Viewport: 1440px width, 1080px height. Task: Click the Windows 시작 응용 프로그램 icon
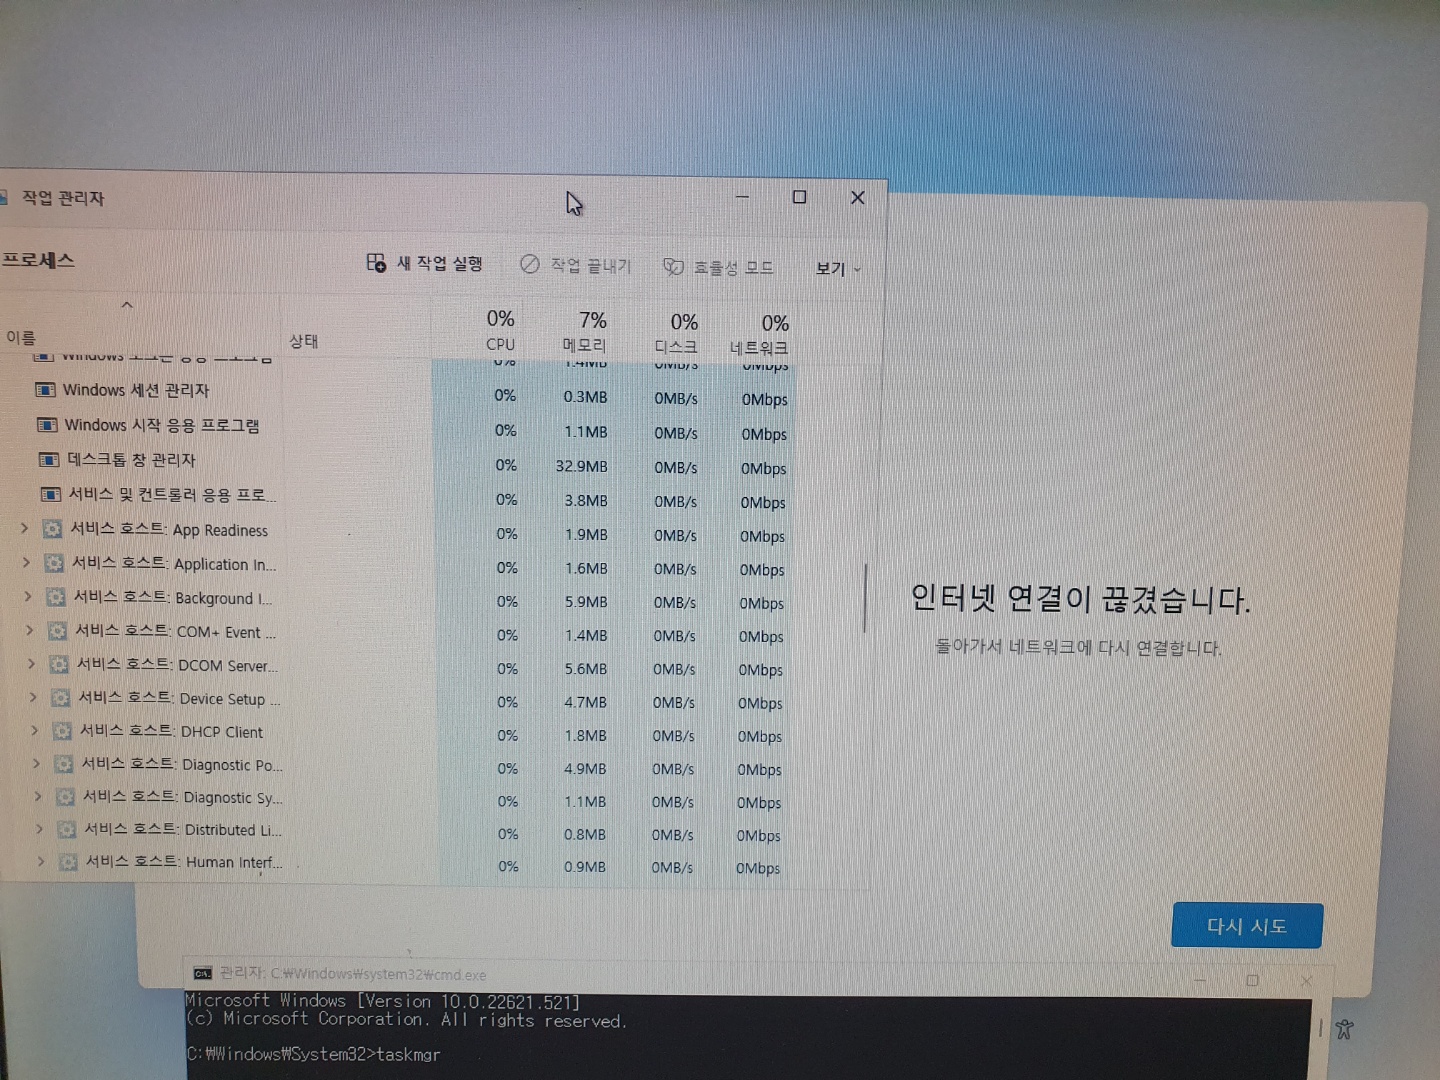[x=47, y=425]
